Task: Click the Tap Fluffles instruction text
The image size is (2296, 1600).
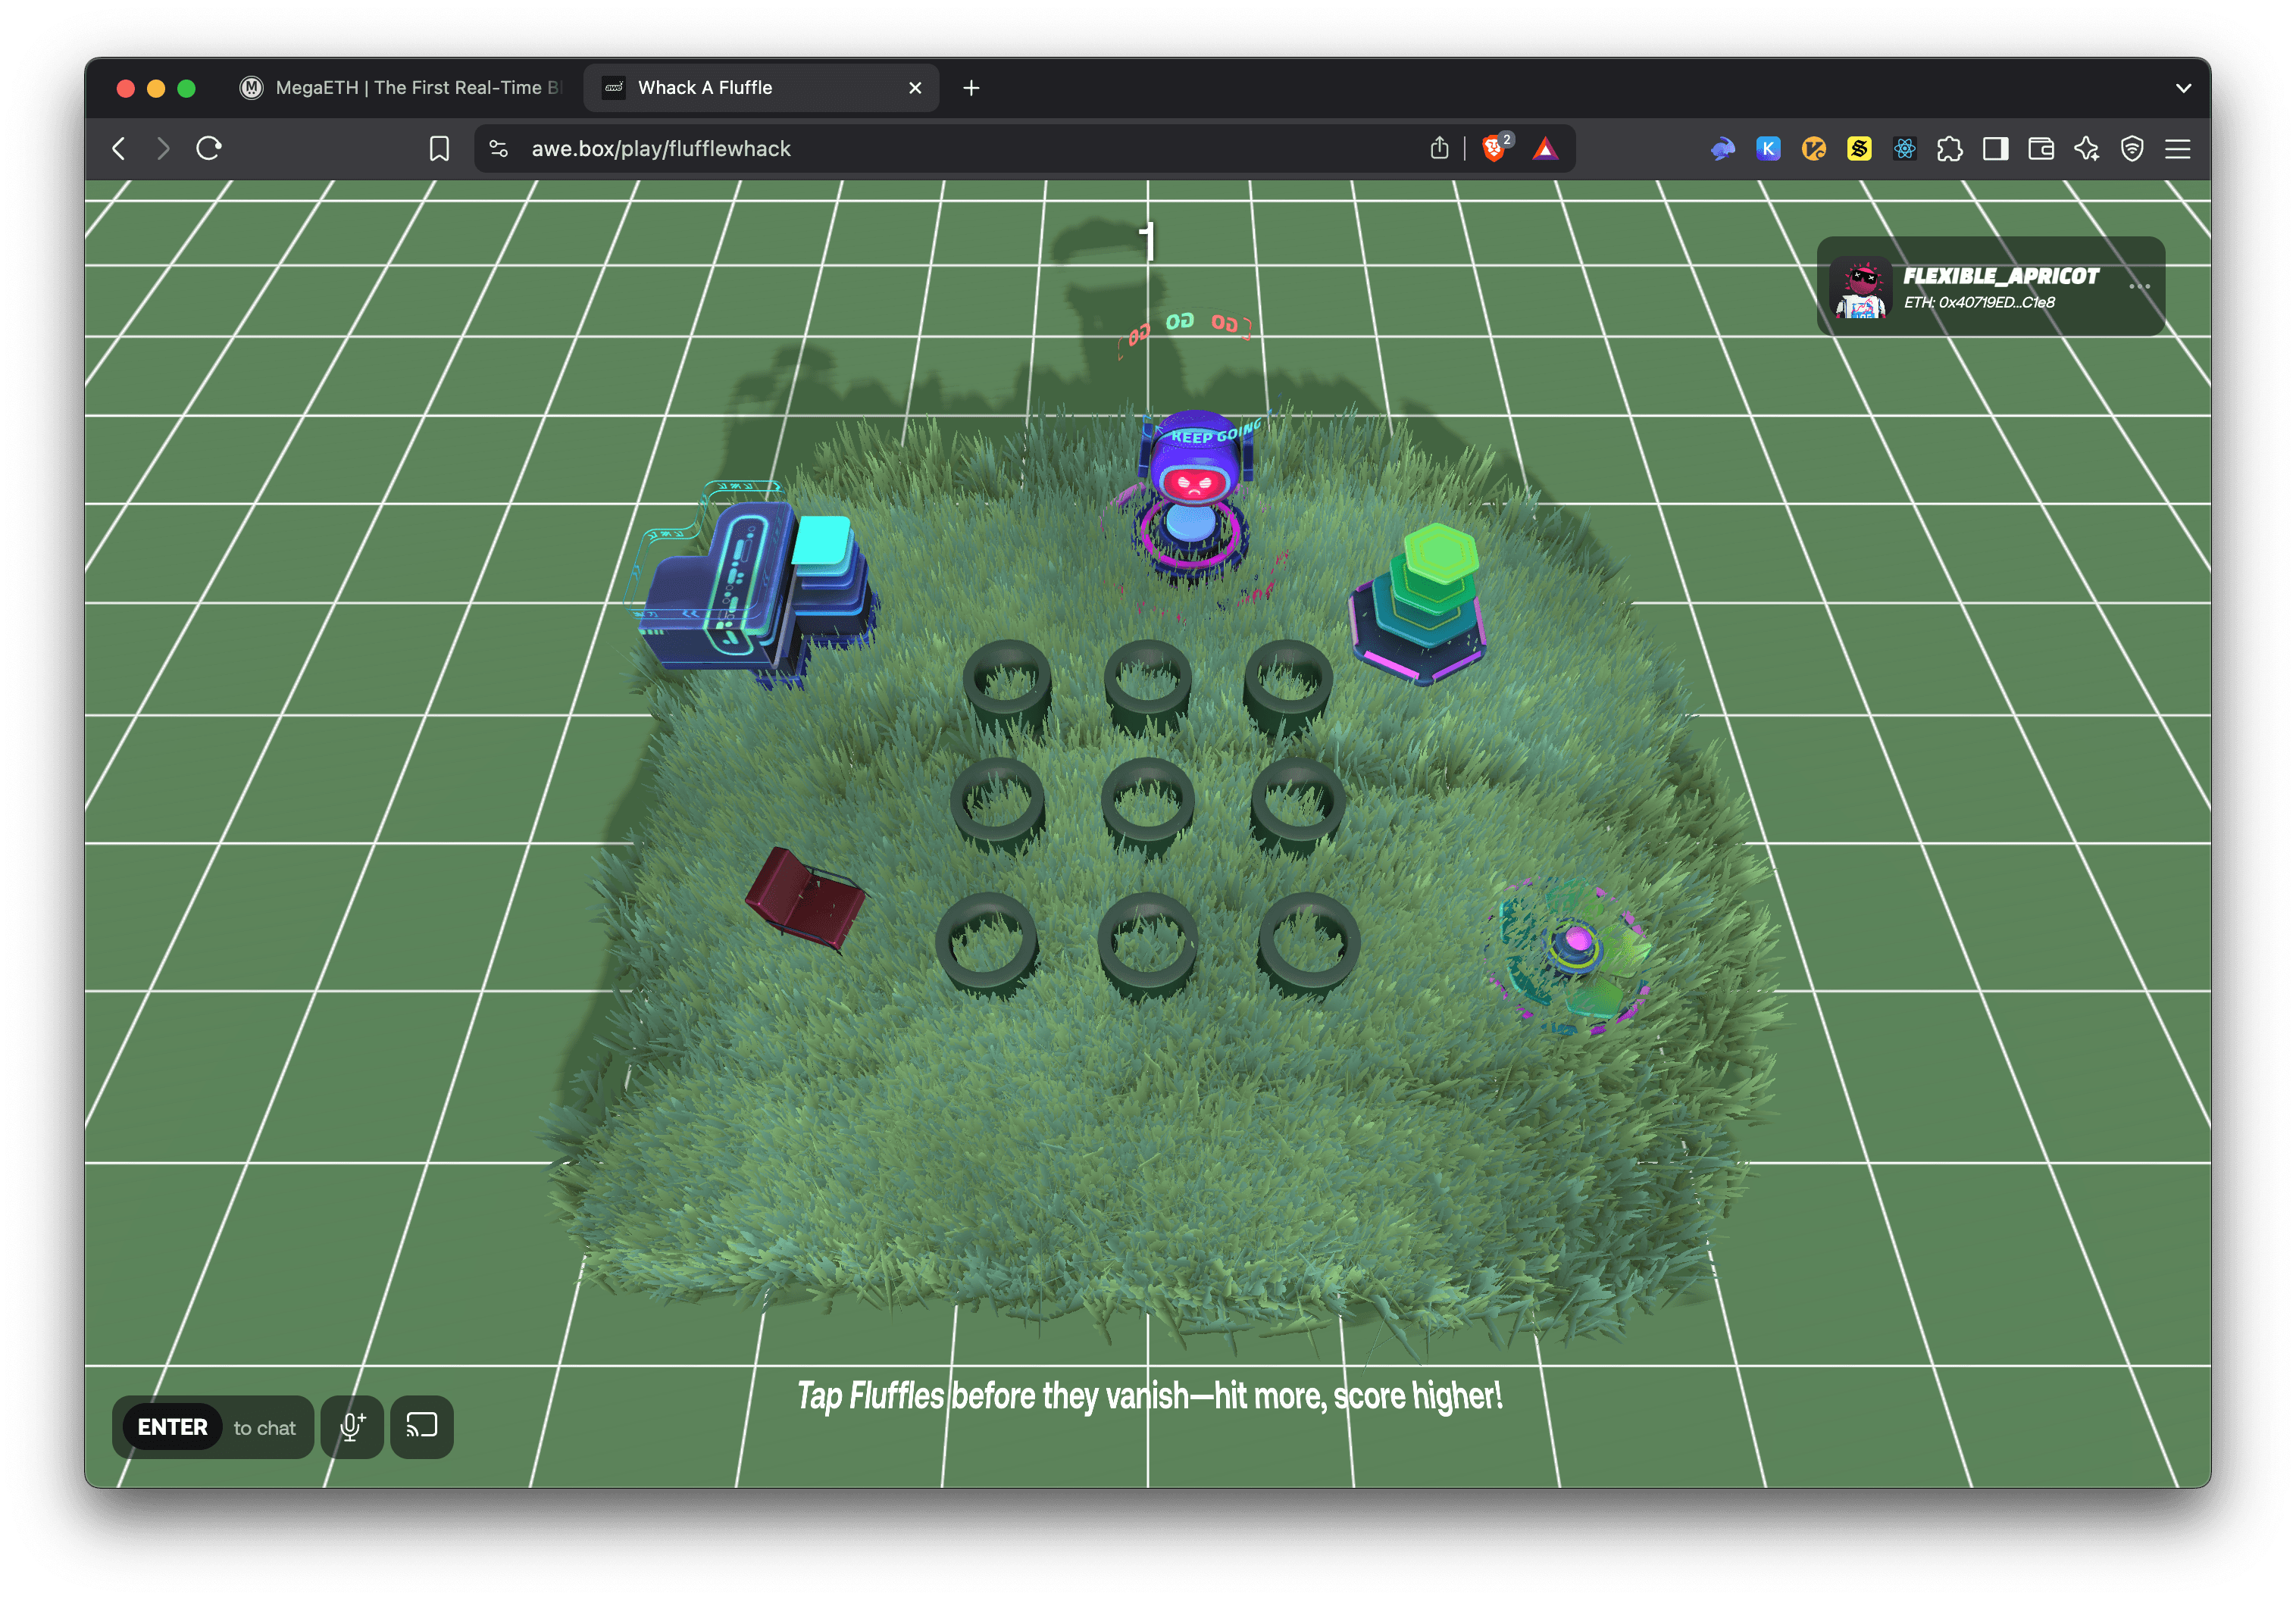Action: pyautogui.click(x=1149, y=1396)
